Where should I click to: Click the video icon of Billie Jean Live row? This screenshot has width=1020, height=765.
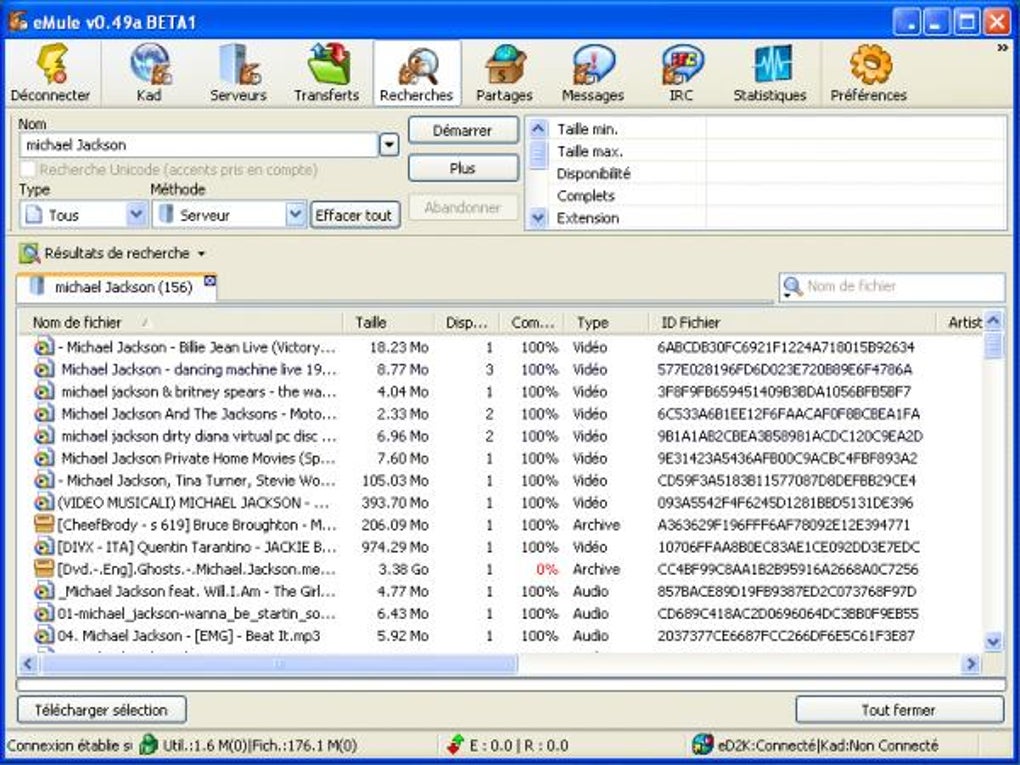point(44,347)
